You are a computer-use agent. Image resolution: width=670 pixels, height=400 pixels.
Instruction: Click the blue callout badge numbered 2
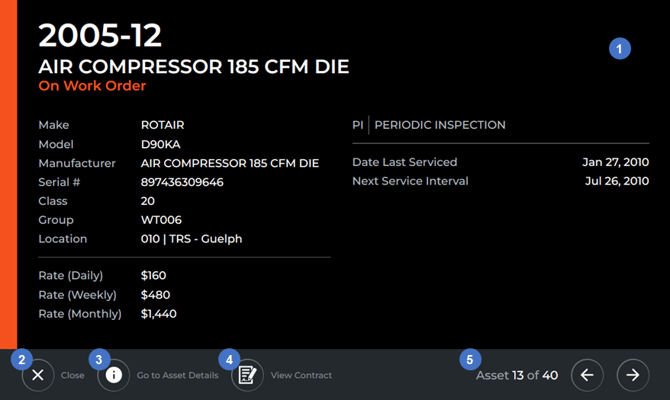(21, 358)
